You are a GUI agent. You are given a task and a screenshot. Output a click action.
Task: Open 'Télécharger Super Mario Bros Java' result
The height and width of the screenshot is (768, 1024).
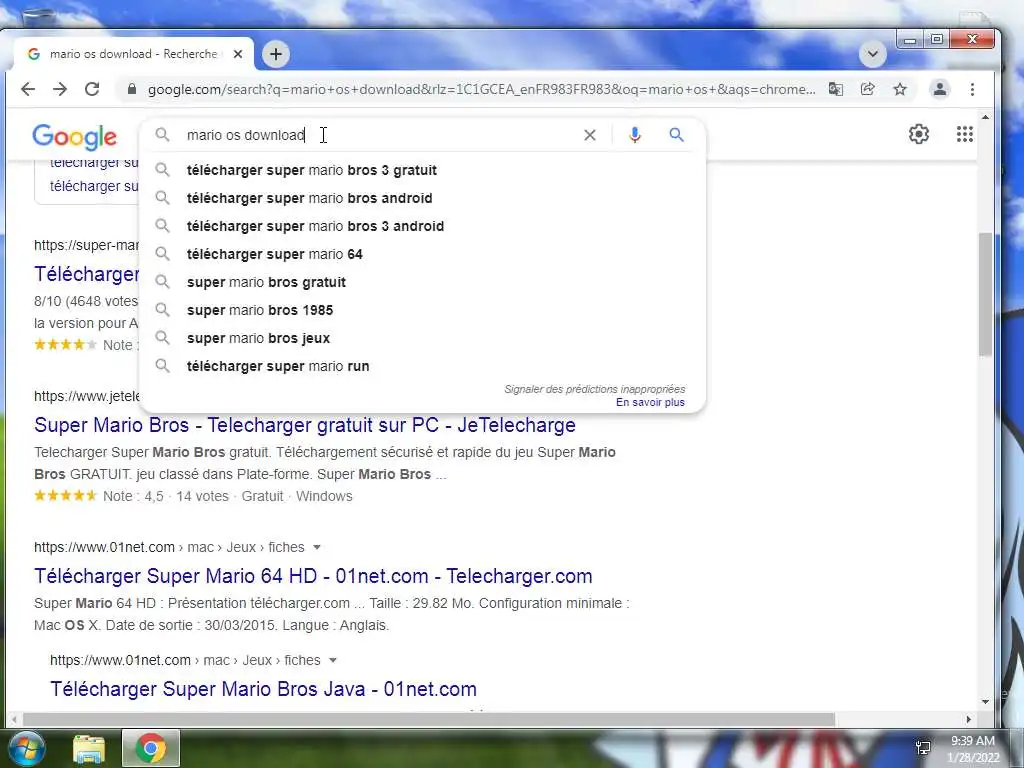[x=263, y=689]
